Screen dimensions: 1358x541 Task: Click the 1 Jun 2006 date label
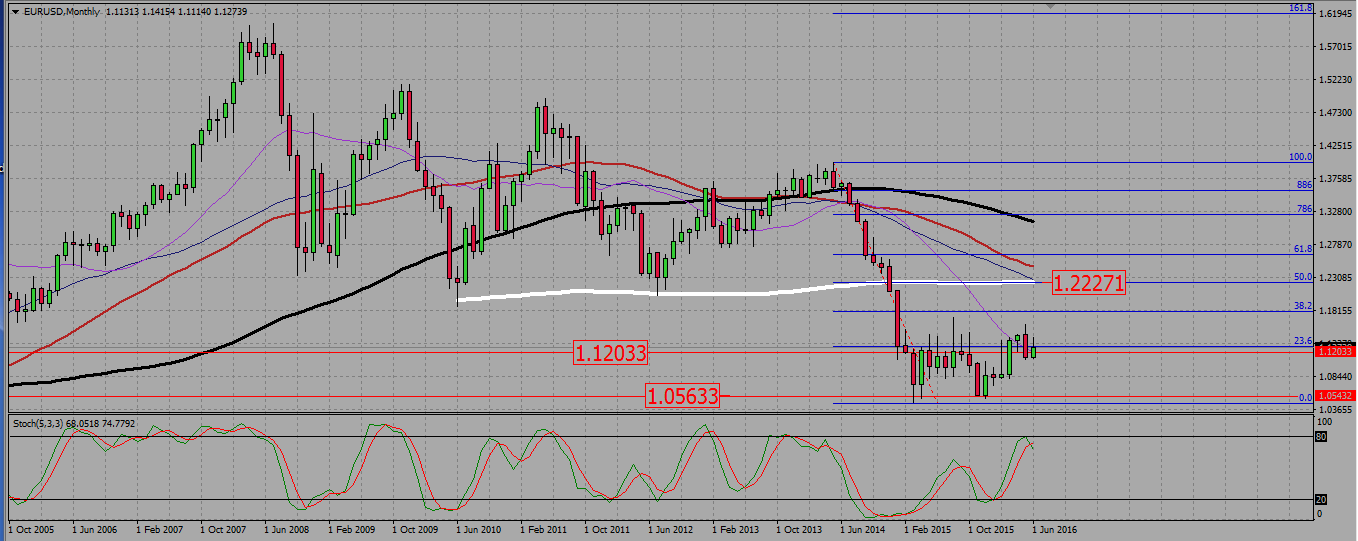[x=97, y=530]
